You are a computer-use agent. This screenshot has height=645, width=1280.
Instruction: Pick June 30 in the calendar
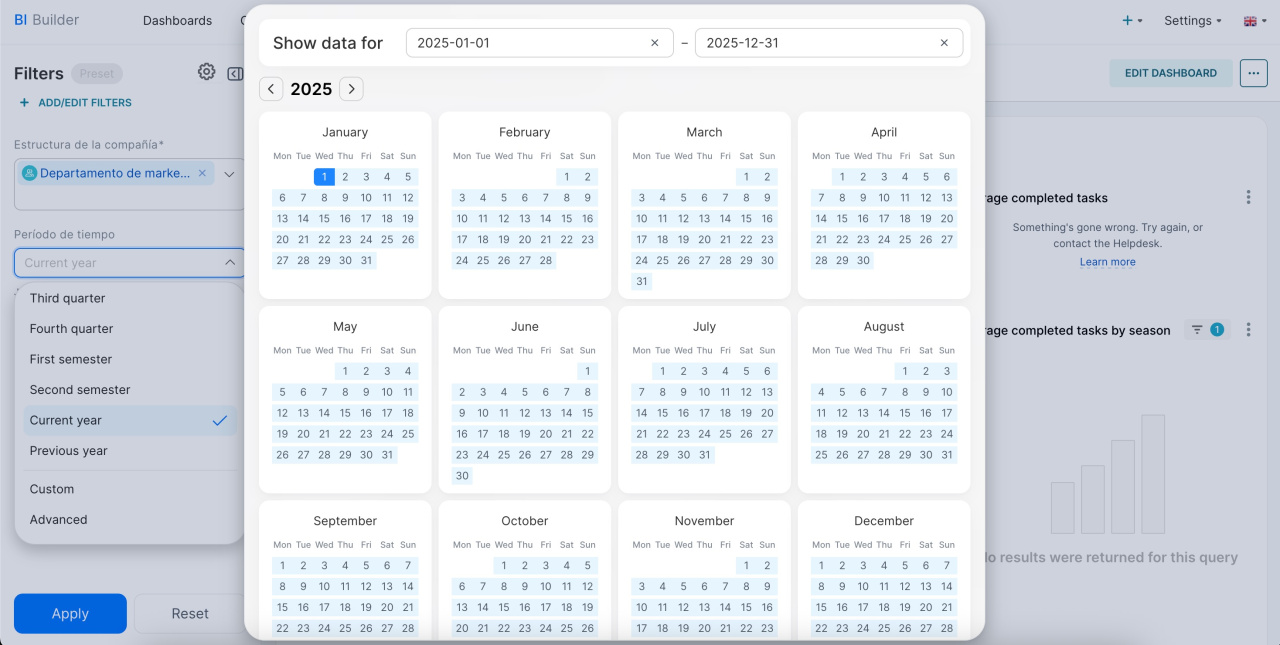coord(462,476)
